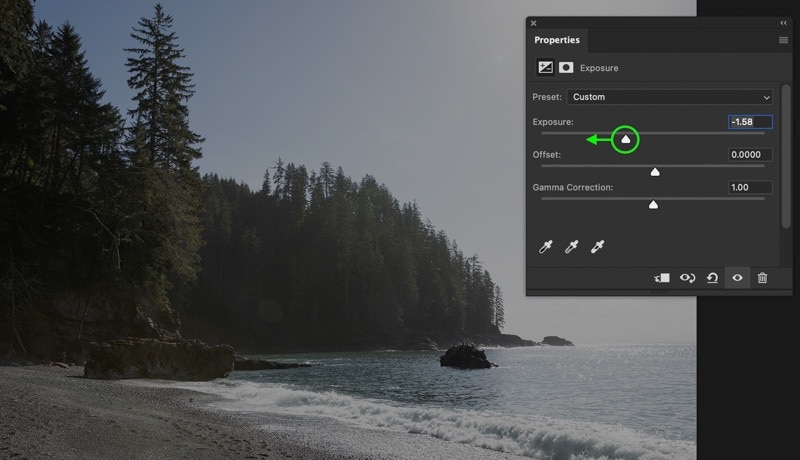The width and height of the screenshot is (800, 460).
Task: Pick the white point eyedropper
Action: pyautogui.click(x=597, y=247)
